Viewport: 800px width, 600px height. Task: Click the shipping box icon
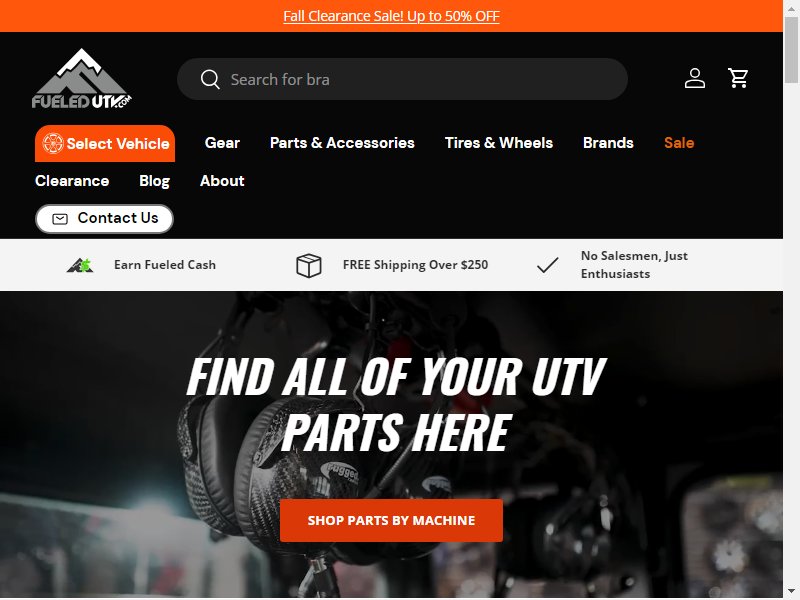309,265
